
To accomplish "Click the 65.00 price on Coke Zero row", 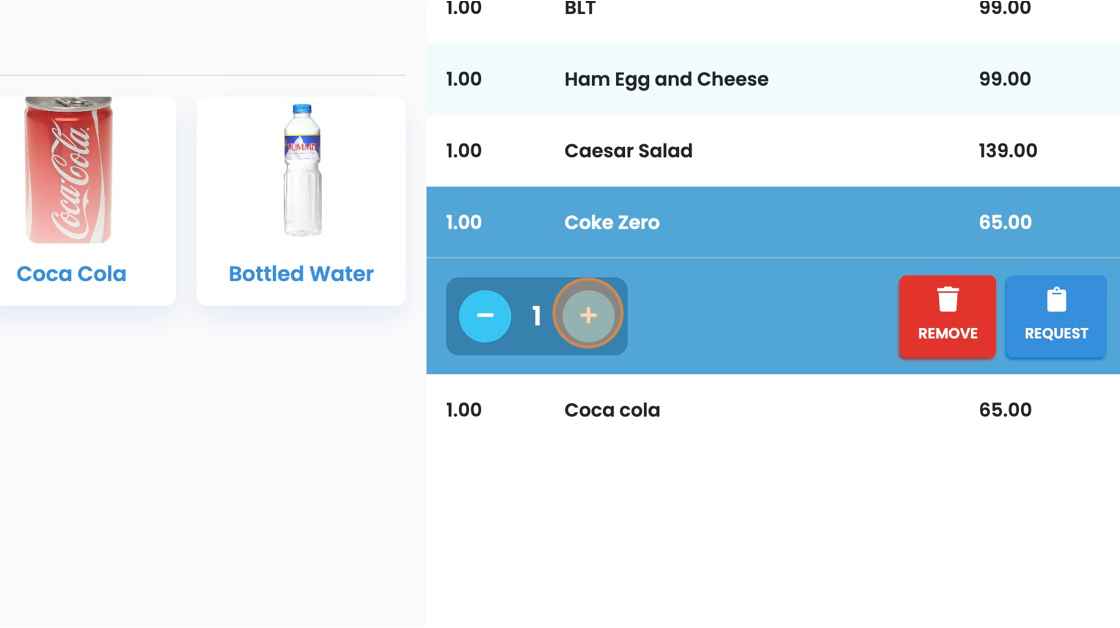I will pos(1005,222).
